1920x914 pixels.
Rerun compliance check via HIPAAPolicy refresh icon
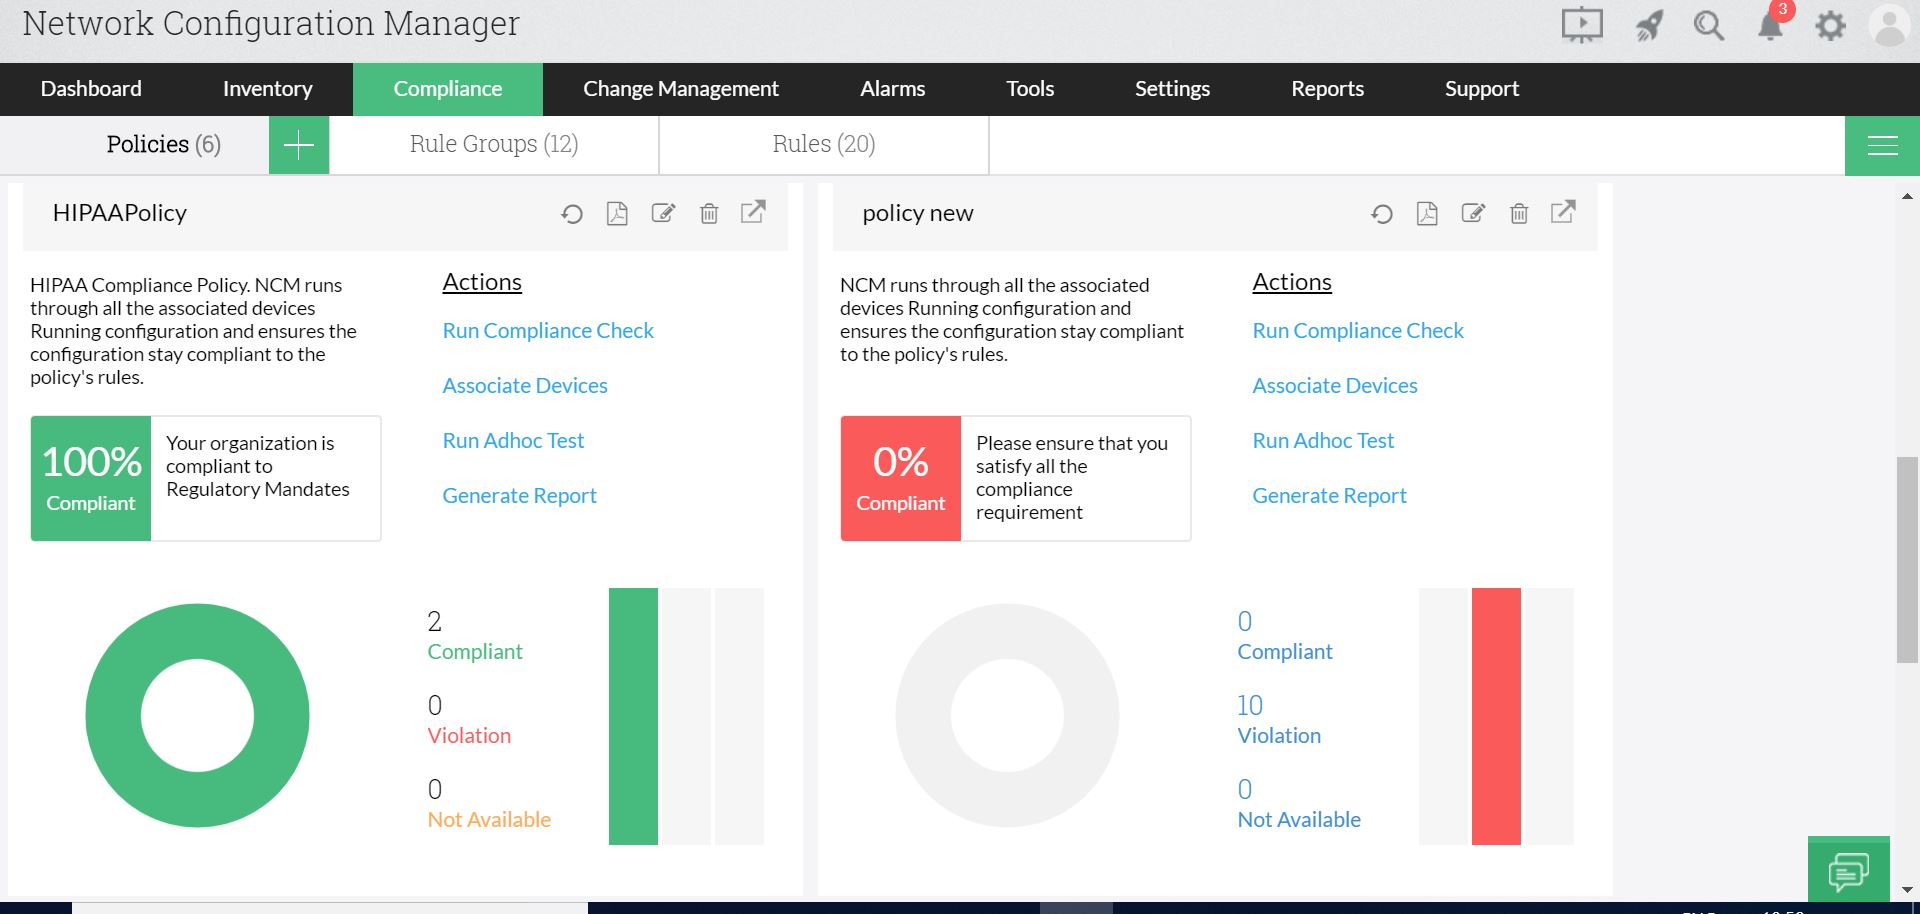[x=572, y=213]
